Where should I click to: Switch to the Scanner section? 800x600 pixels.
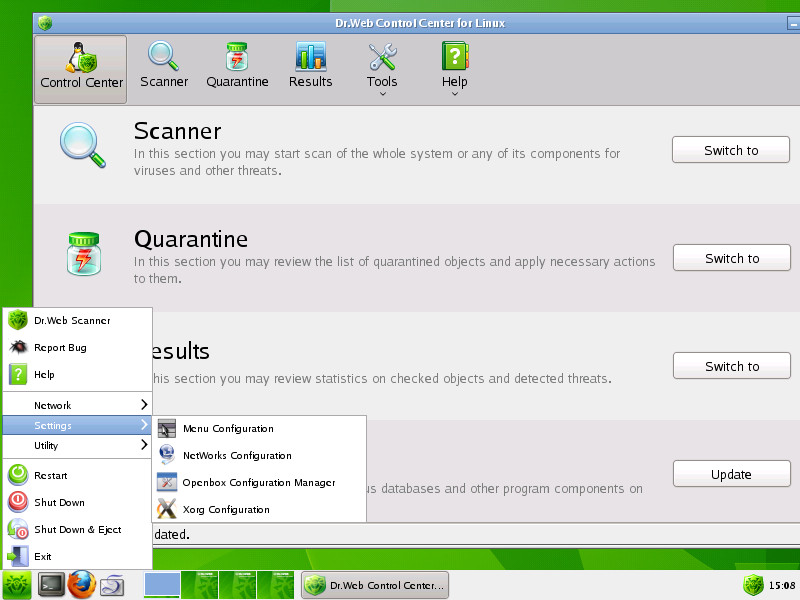pos(731,149)
